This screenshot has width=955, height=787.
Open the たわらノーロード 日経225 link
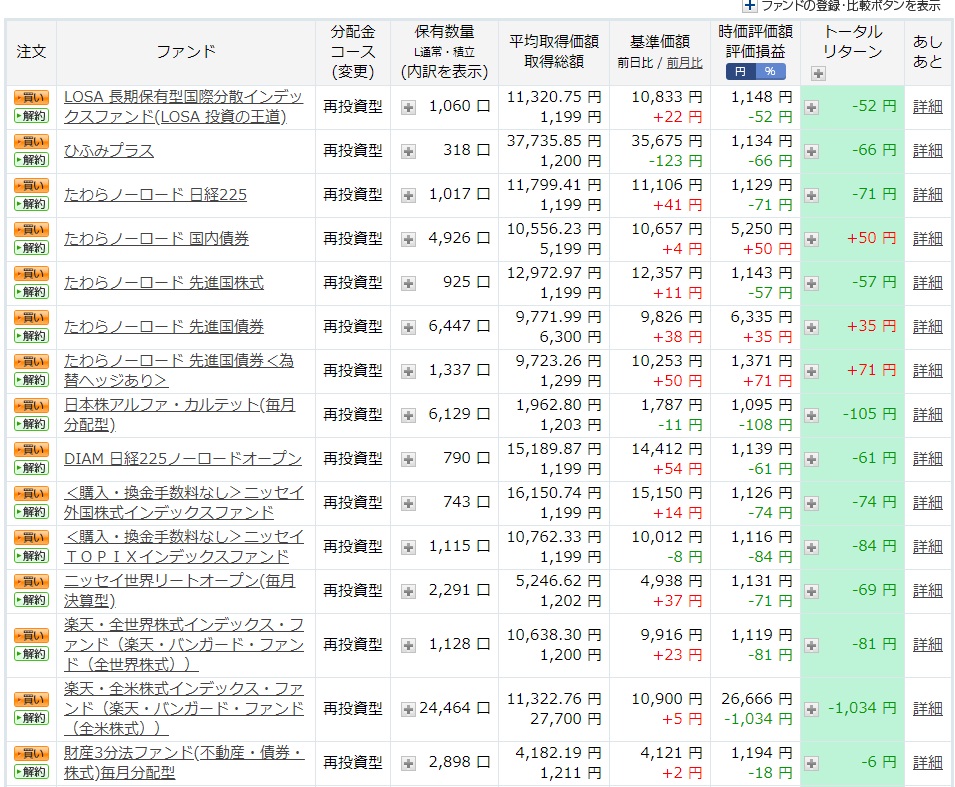pos(155,195)
